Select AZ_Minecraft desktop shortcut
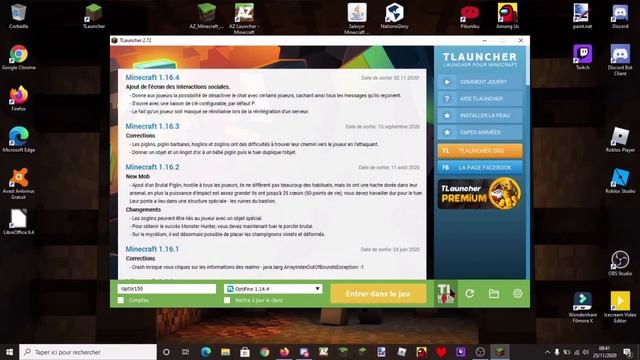The height and width of the screenshot is (360, 640). [x=207, y=16]
